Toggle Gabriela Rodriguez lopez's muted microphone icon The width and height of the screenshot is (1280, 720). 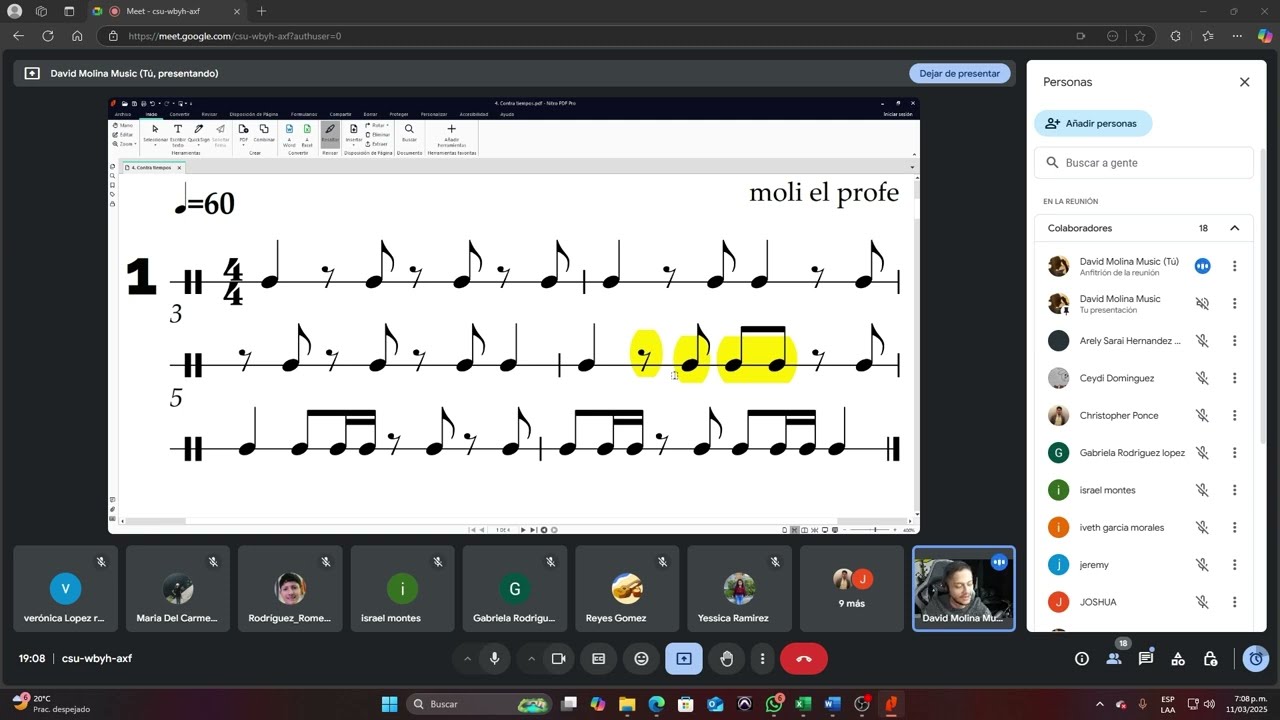click(x=1203, y=453)
